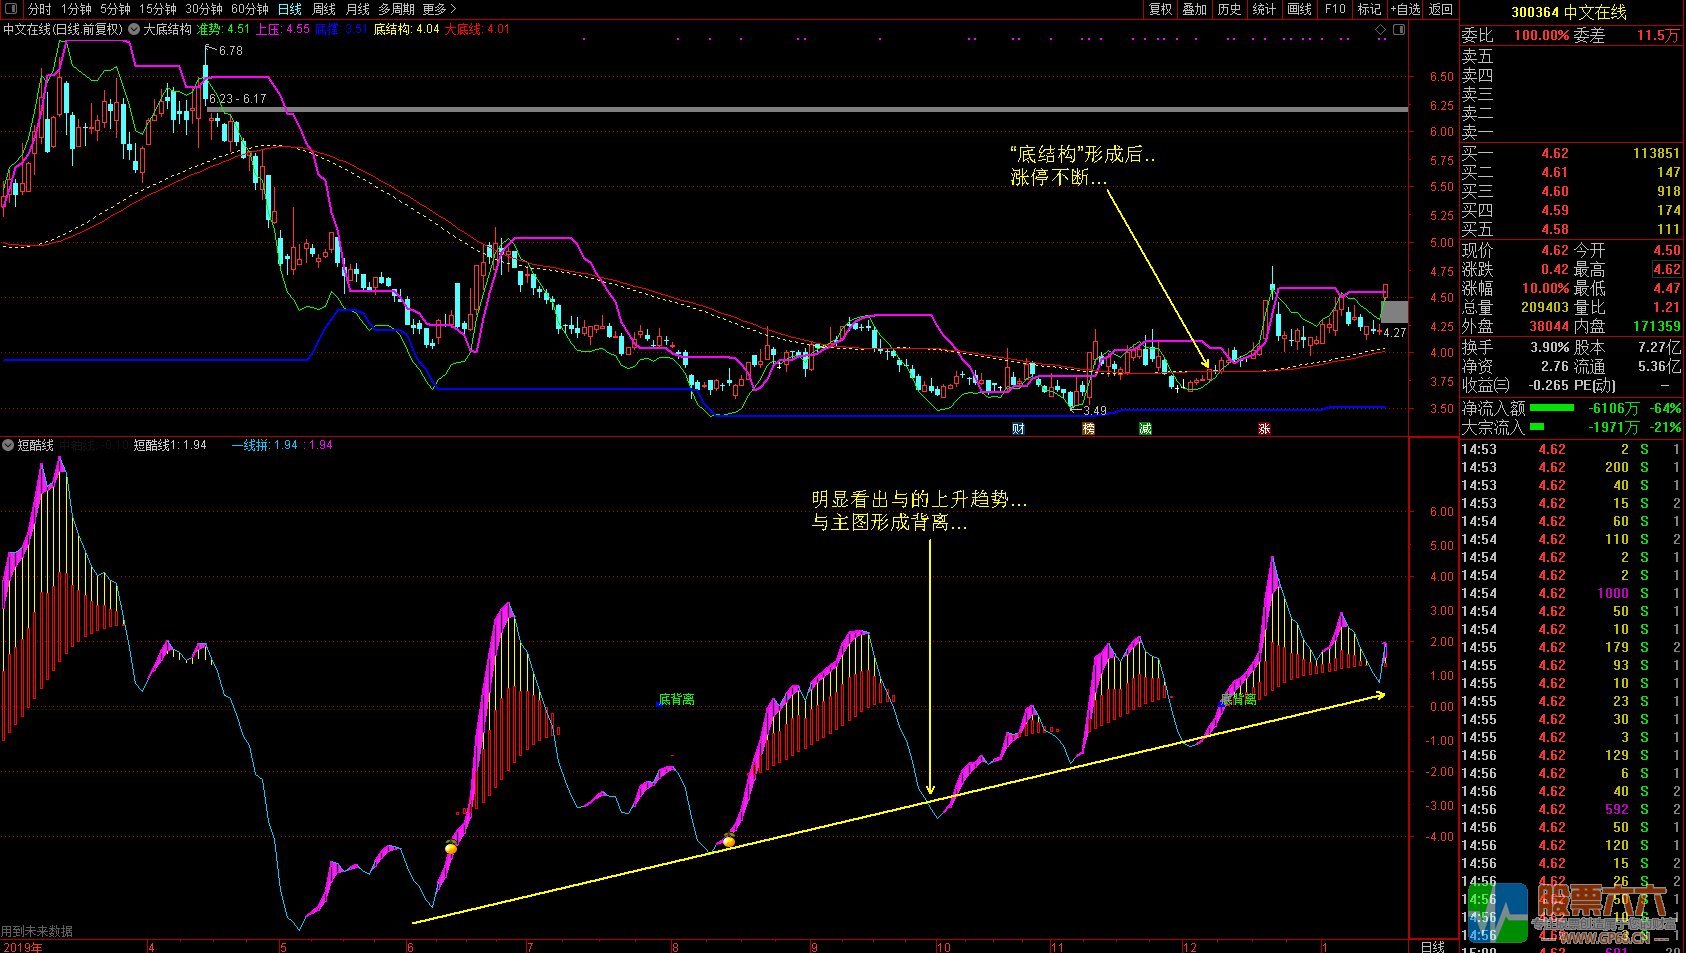Click the gold ball signal near August
This screenshot has height=953, width=1686.
(729, 841)
